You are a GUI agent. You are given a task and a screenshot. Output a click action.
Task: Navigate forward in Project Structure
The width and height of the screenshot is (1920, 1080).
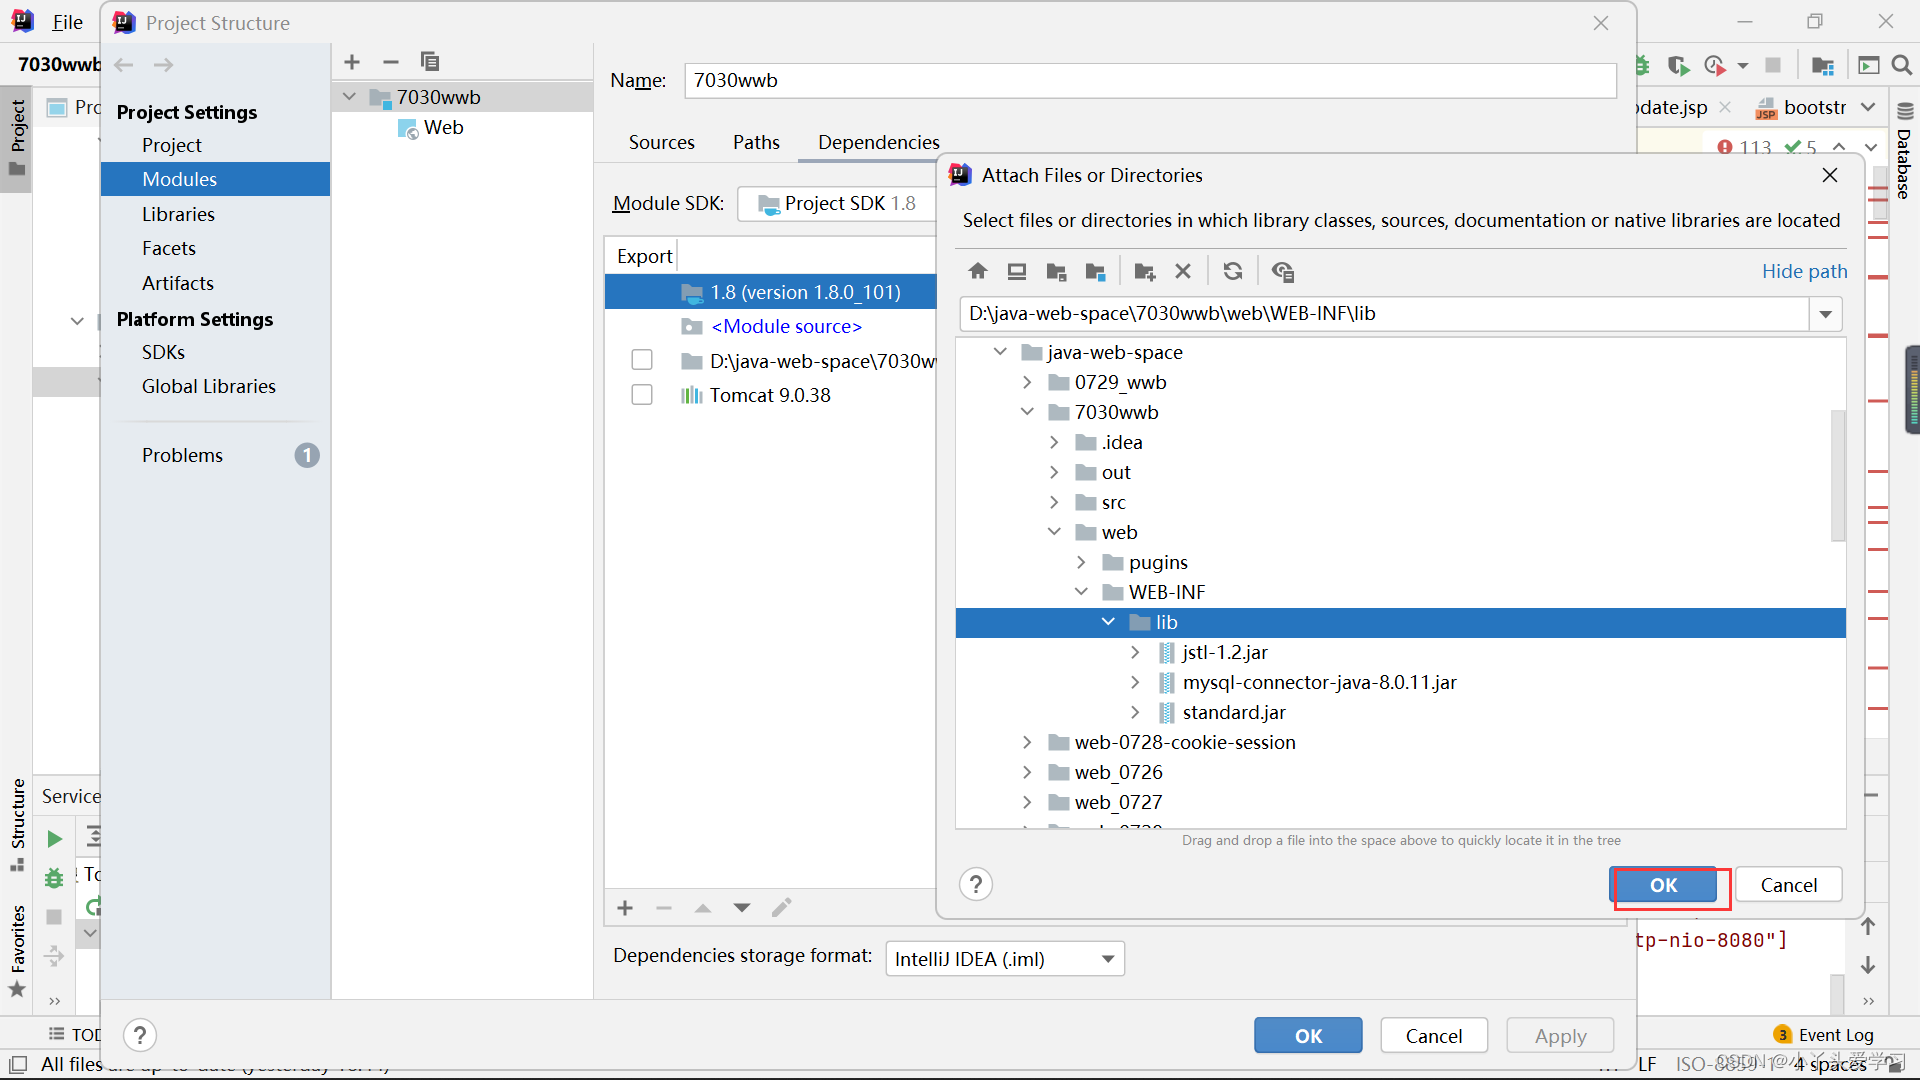point(163,65)
